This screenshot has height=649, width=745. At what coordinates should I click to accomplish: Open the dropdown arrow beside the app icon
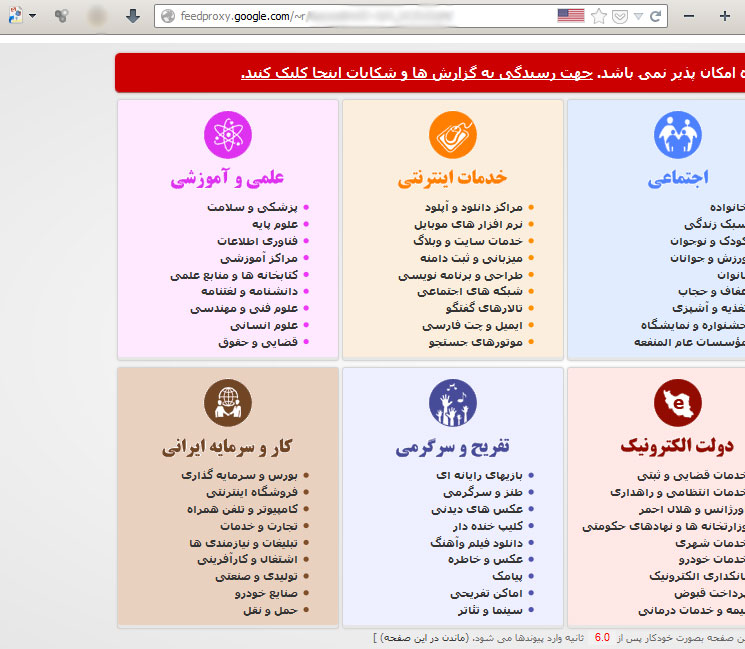pos(32,16)
